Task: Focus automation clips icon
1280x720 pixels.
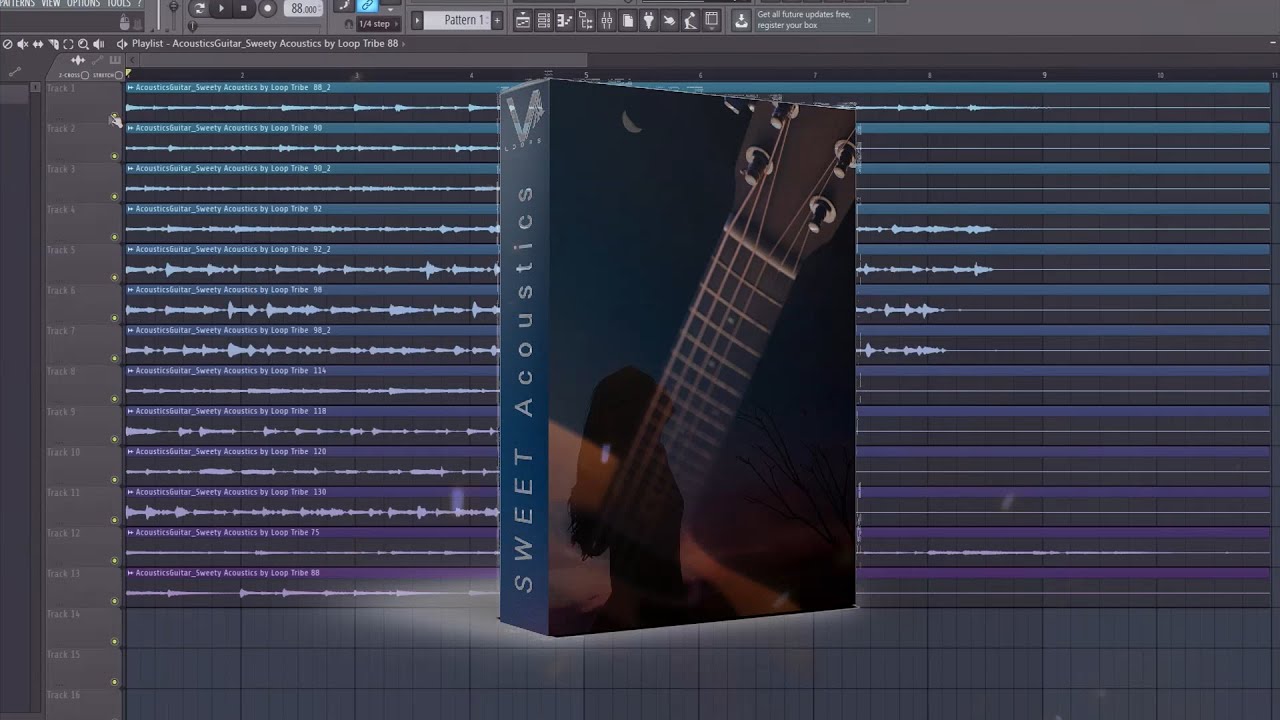Action: 98,61
